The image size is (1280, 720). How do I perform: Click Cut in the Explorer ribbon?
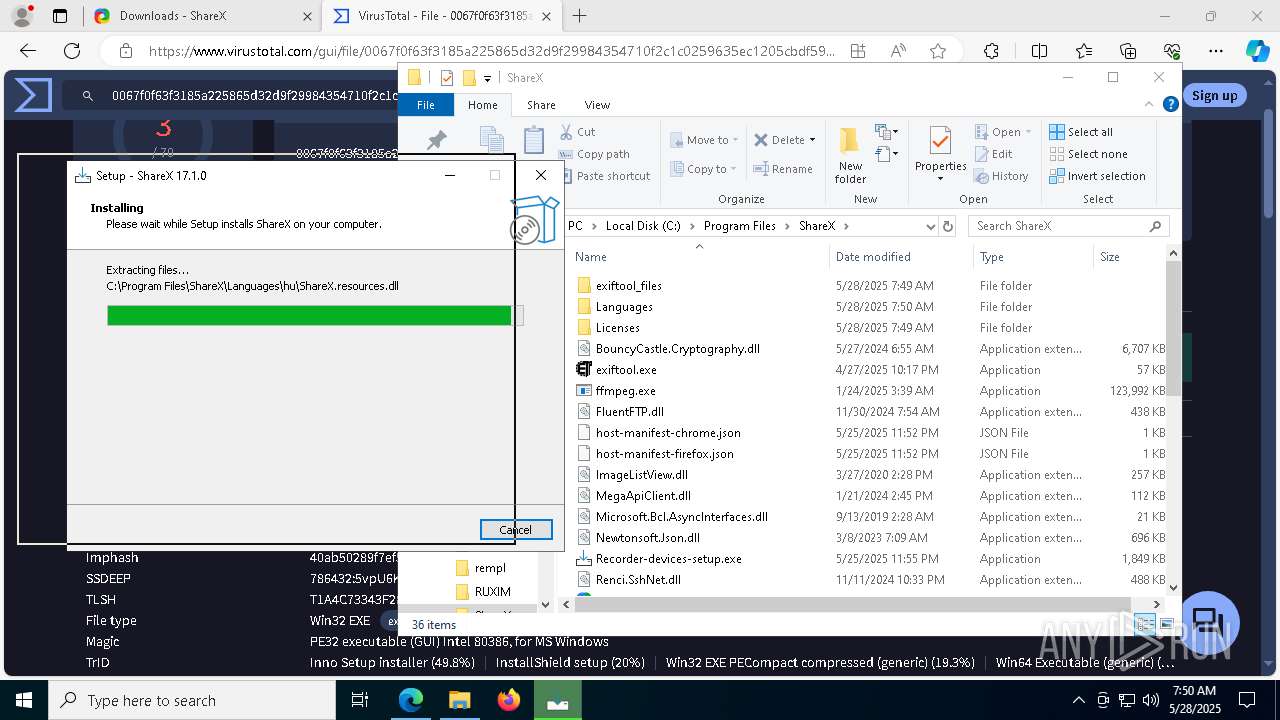tap(578, 131)
